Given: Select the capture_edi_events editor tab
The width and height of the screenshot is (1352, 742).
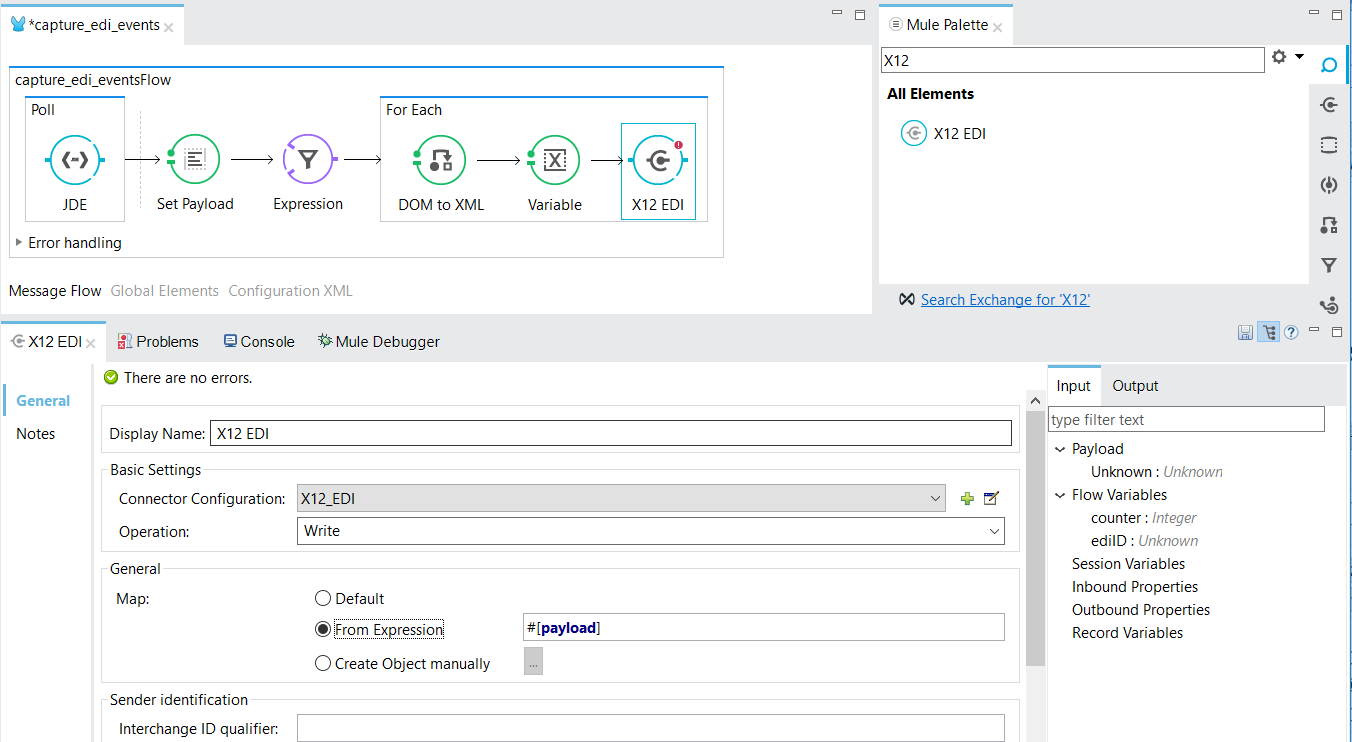Looking at the screenshot, I should click(x=94, y=25).
